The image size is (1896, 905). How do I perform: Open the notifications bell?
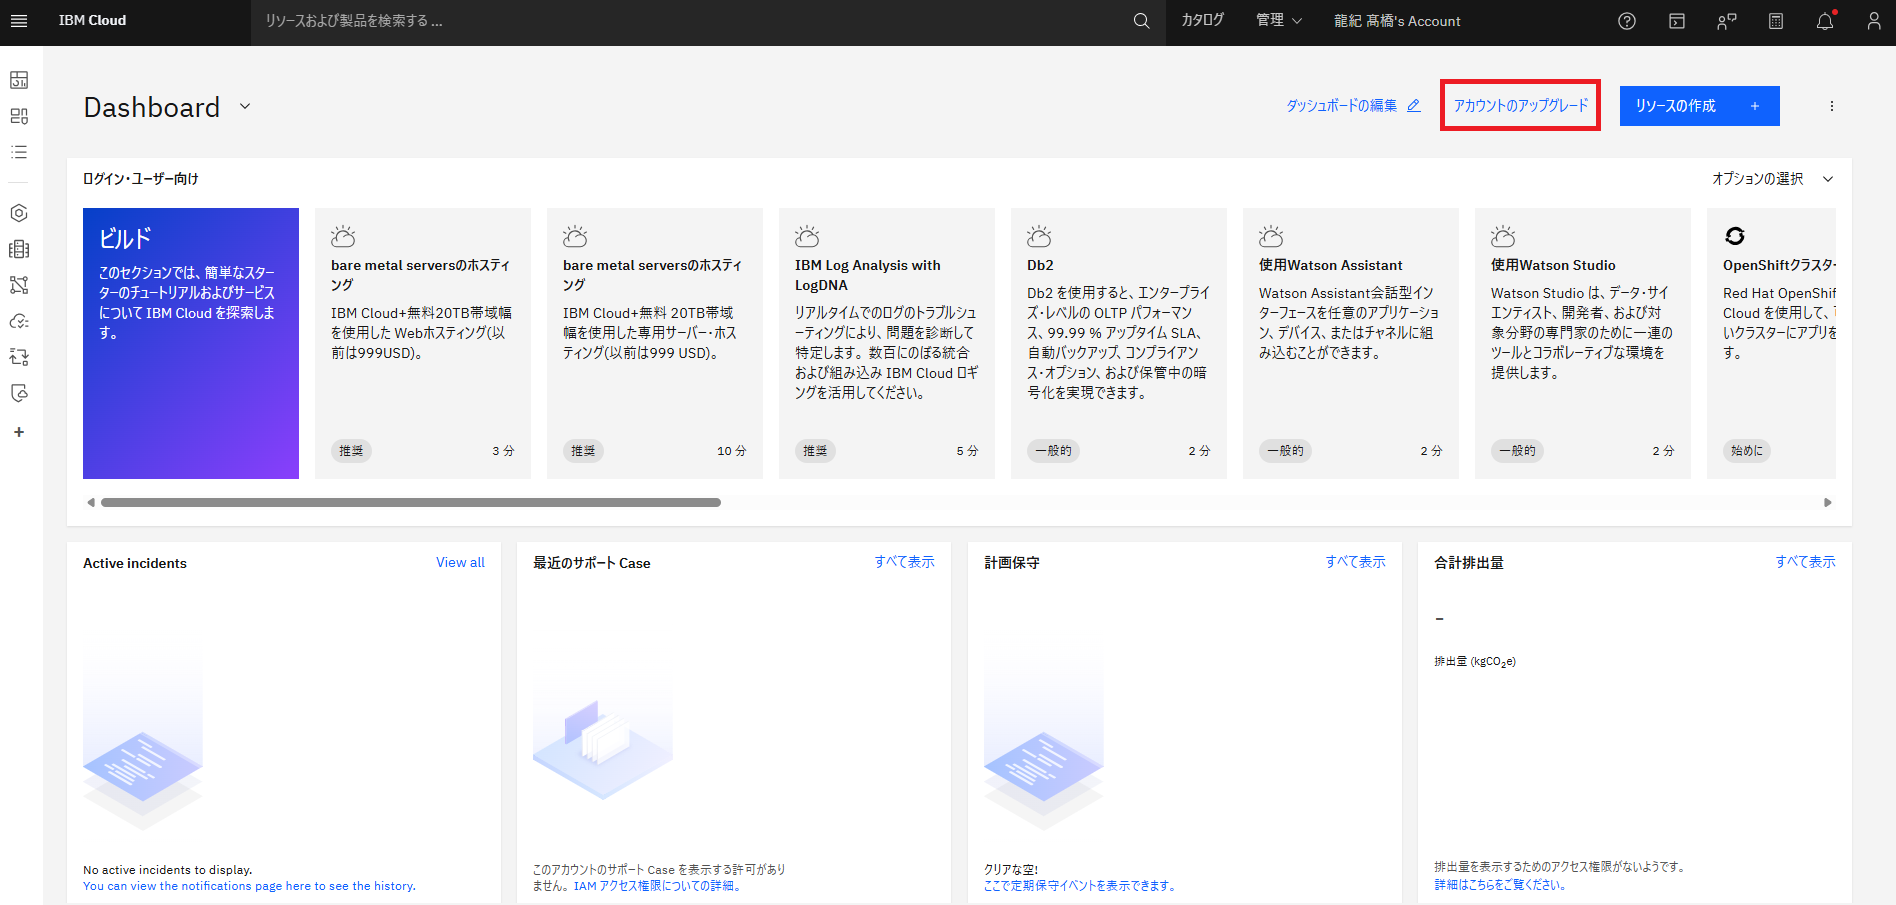[x=1825, y=21]
